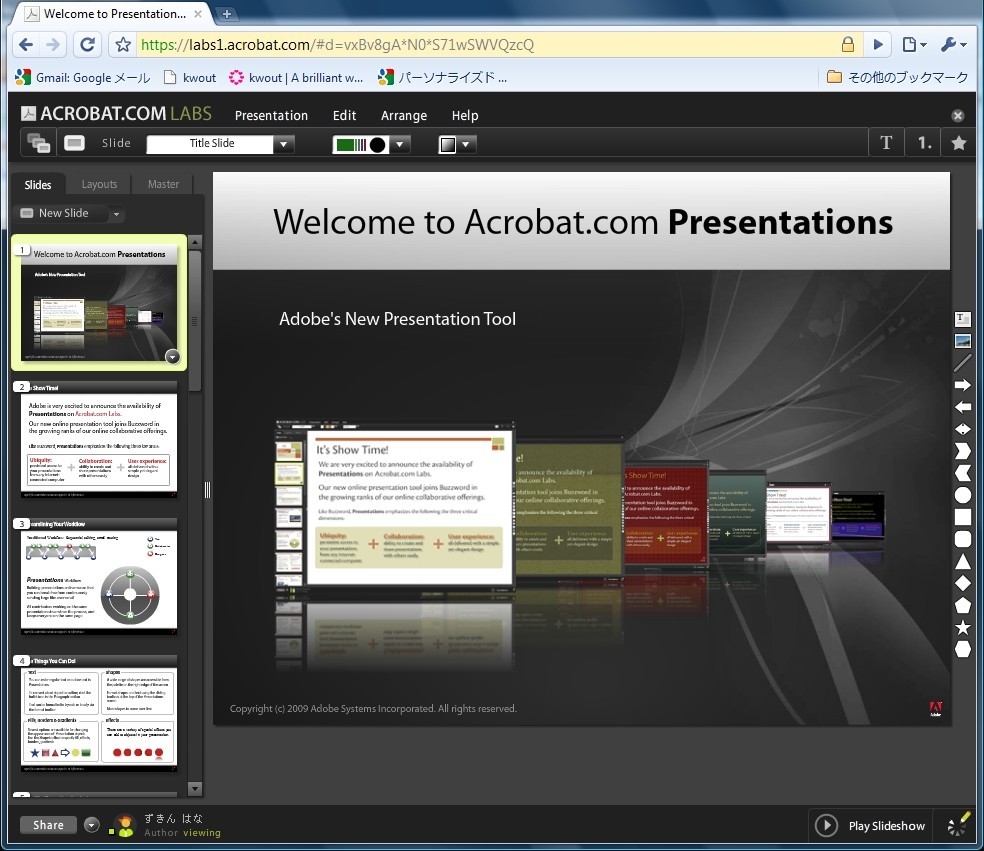Open Gmail bookmark in bookmarks bar

(x=83, y=78)
